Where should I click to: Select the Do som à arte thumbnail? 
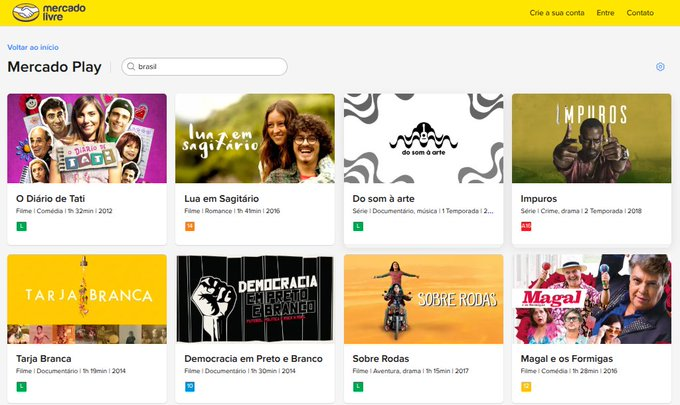pos(423,138)
